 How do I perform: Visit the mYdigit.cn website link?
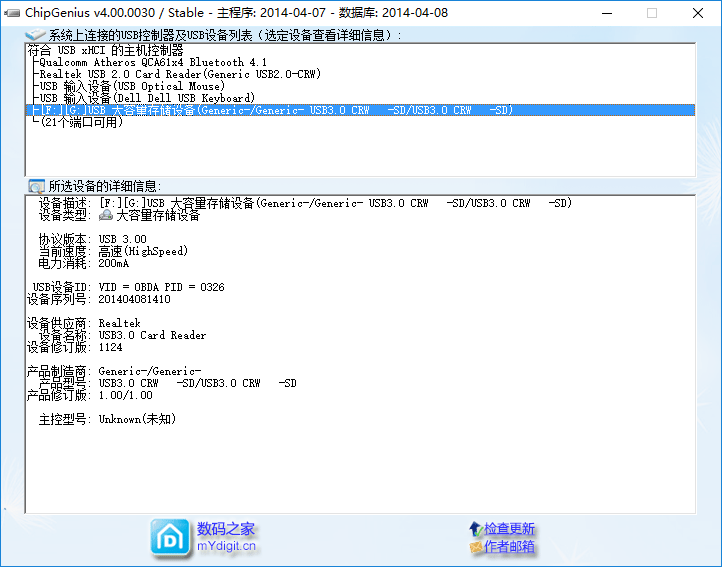coord(226,546)
